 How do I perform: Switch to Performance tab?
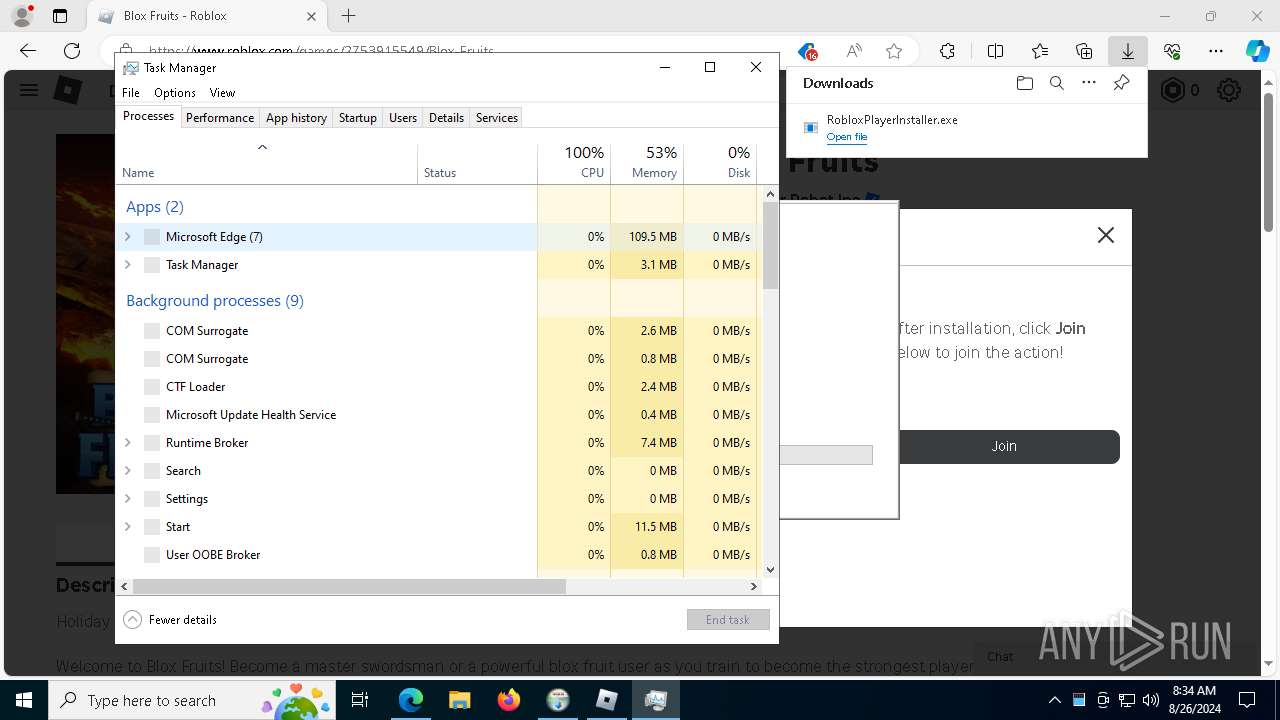click(220, 118)
